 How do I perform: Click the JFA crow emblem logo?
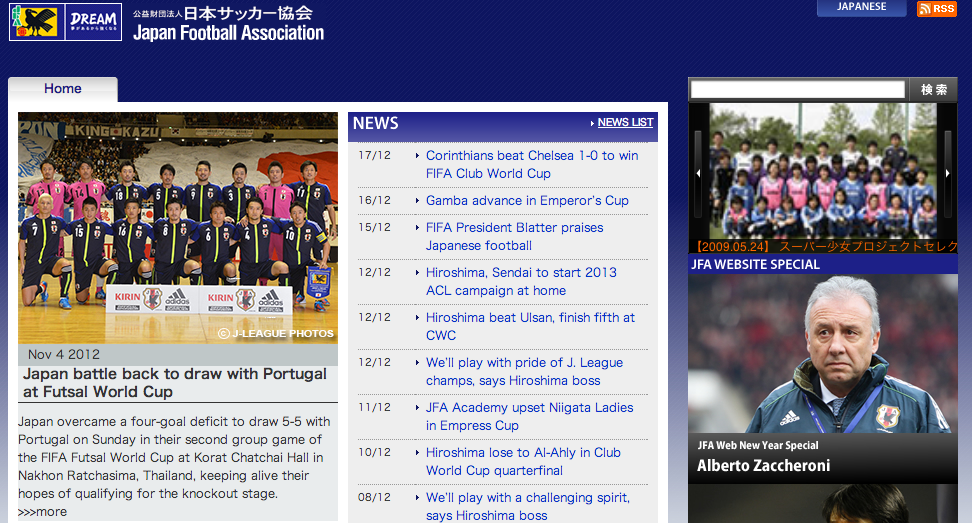click(36, 22)
